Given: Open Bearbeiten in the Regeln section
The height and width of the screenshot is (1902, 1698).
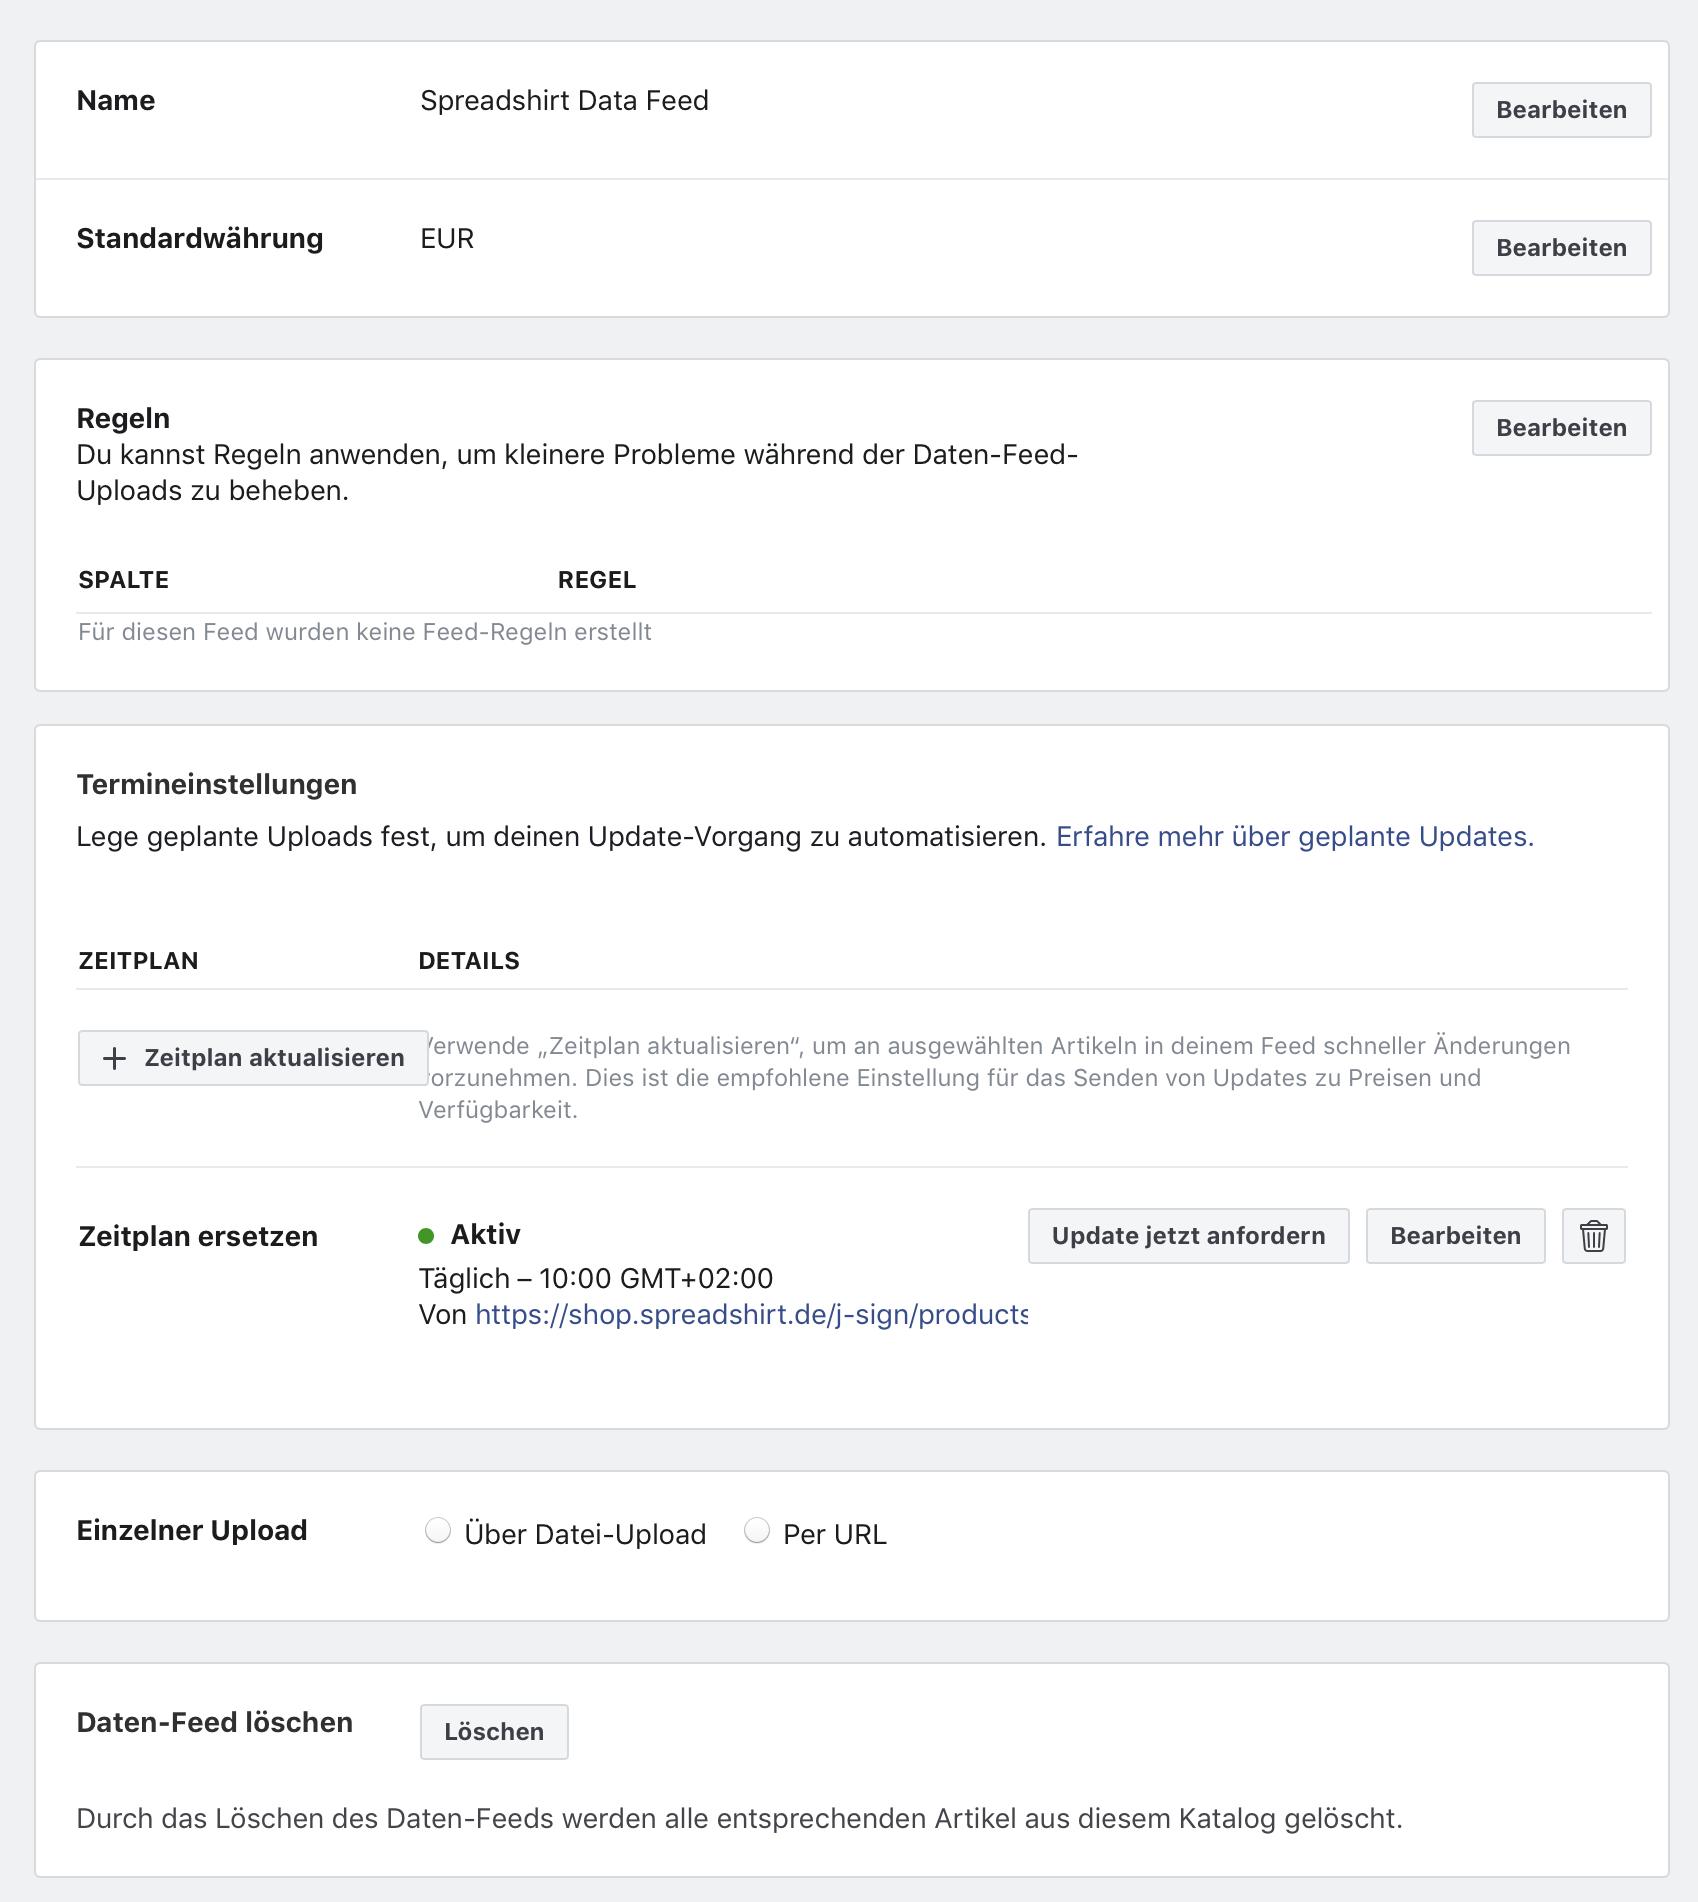Looking at the screenshot, I should (1560, 428).
